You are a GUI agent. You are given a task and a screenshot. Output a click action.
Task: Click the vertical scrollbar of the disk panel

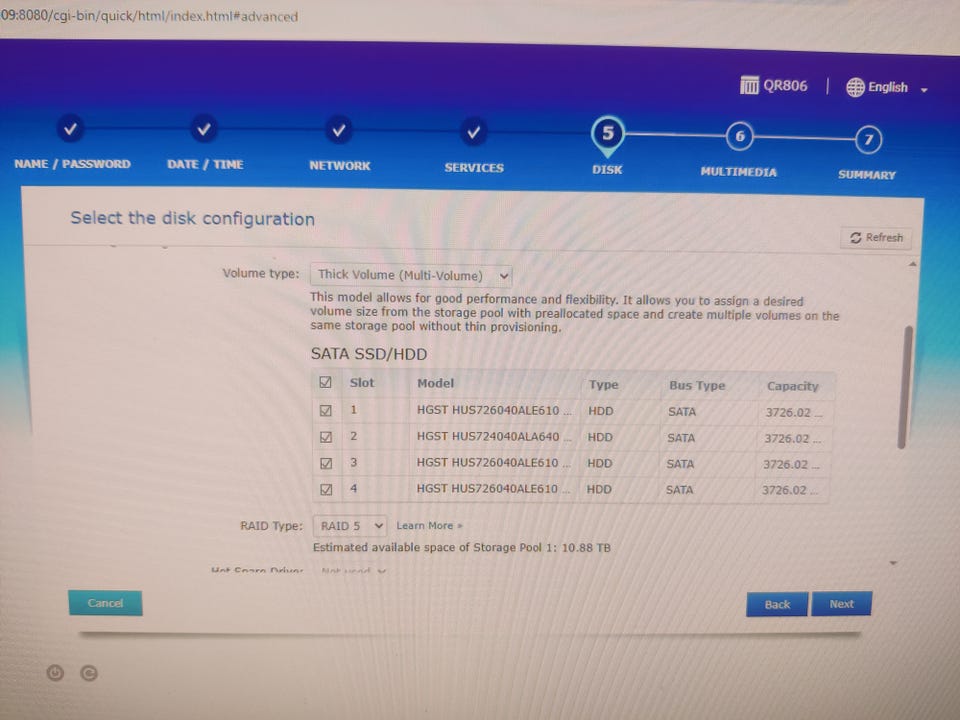click(905, 387)
